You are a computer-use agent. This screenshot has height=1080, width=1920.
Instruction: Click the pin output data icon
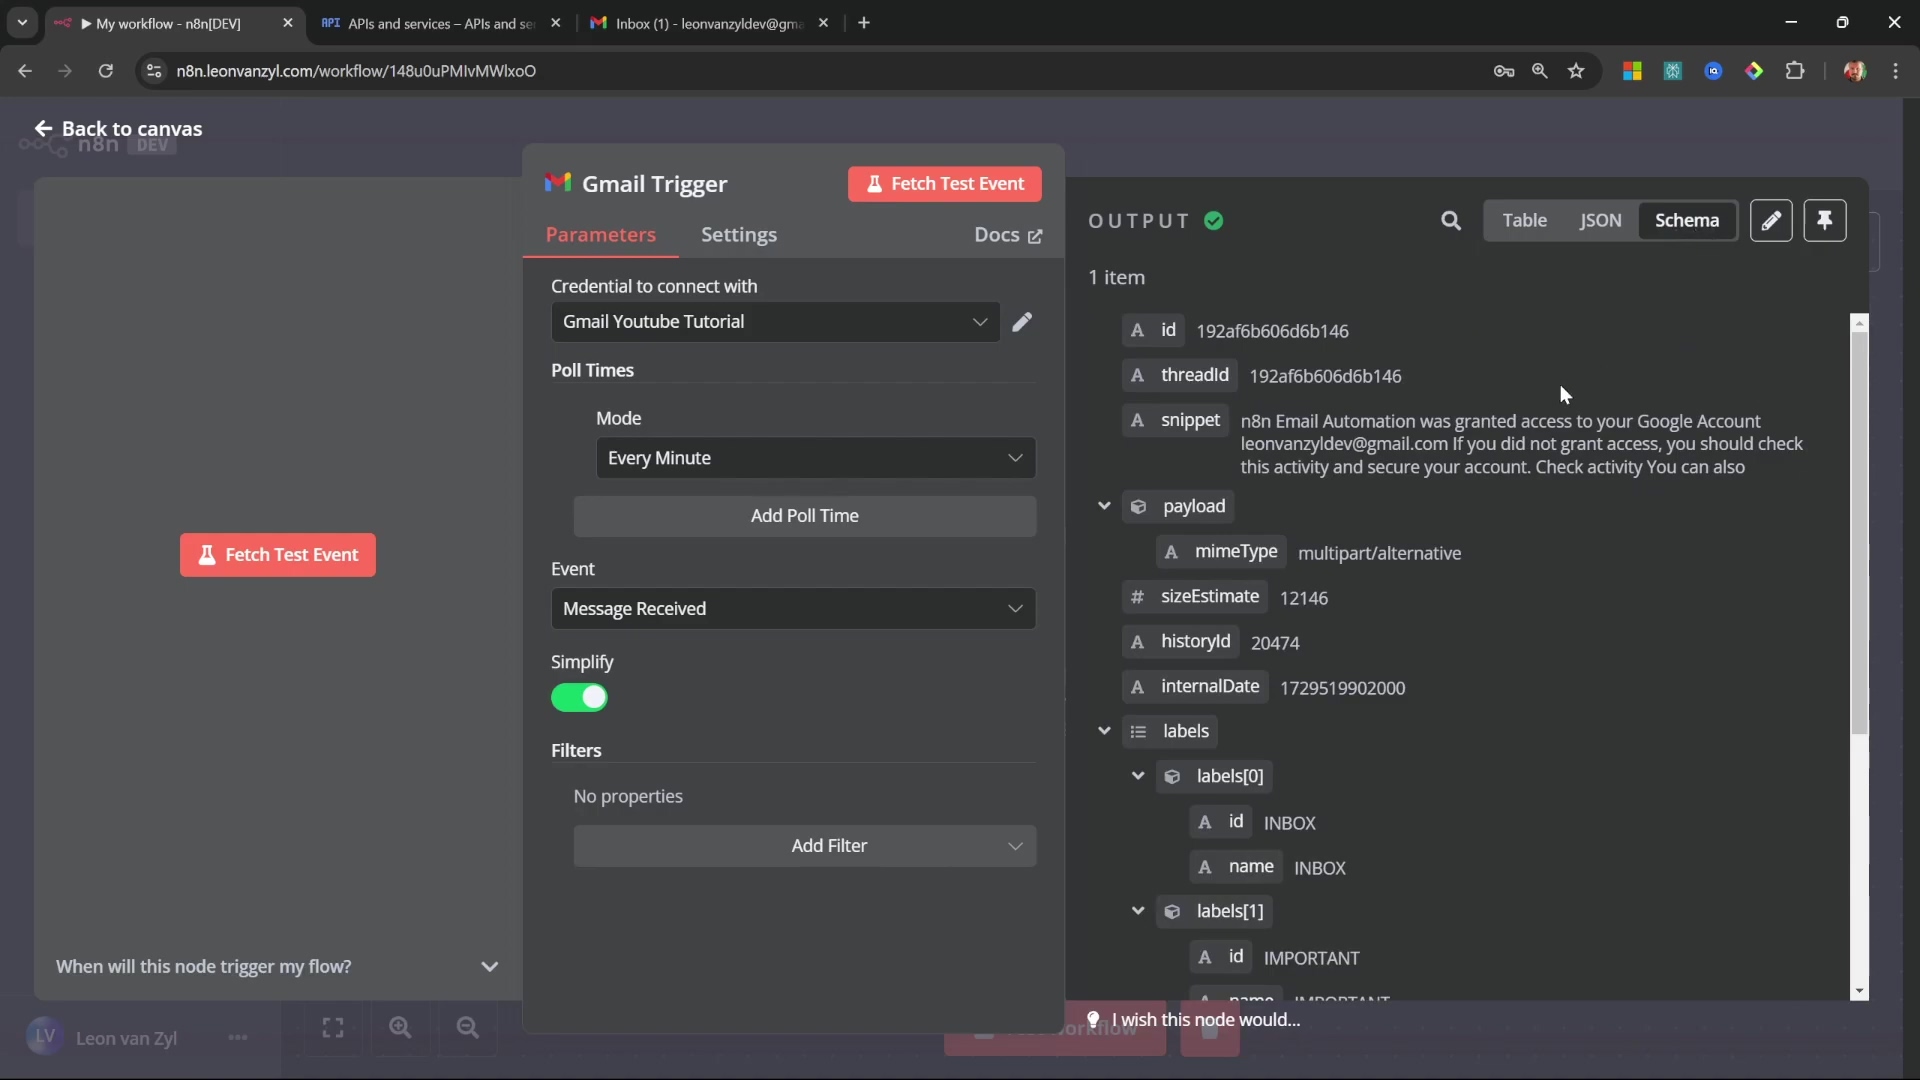(1825, 221)
